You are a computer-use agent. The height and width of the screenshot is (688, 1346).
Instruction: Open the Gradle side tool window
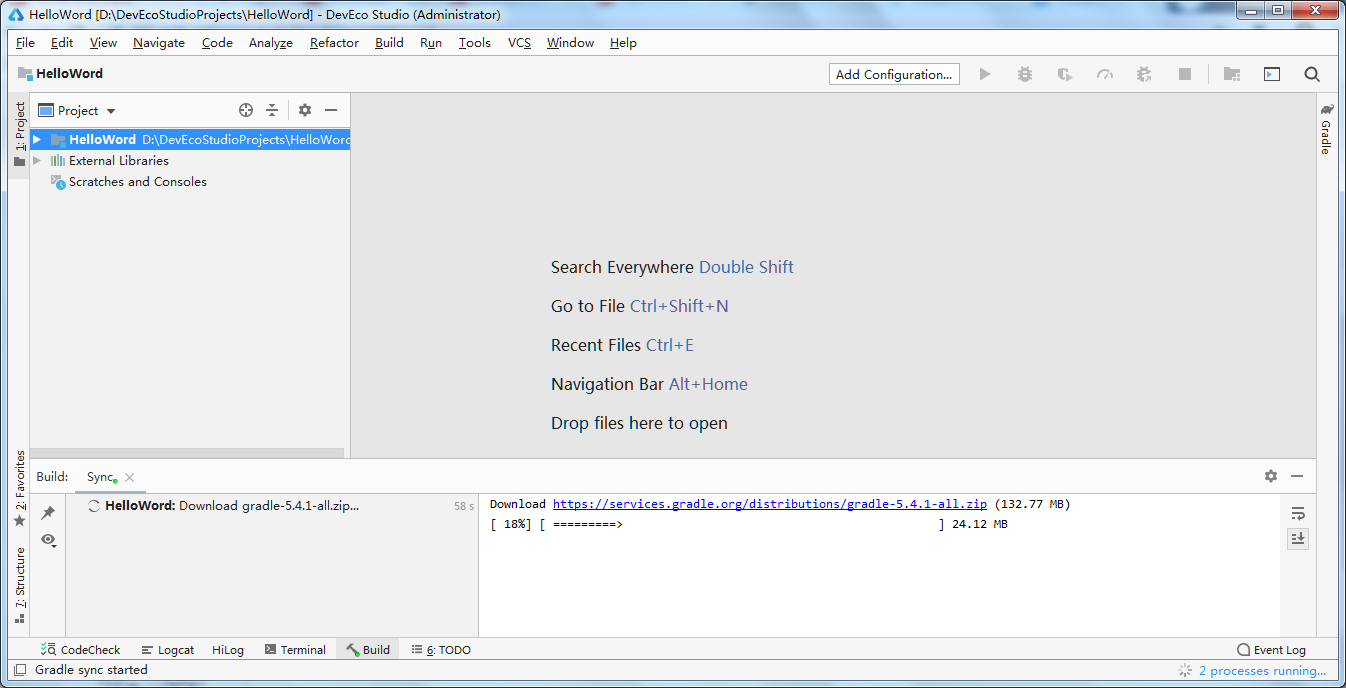1326,128
